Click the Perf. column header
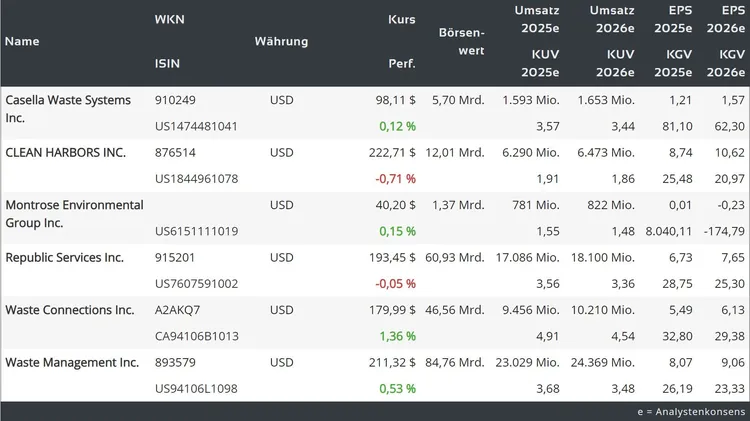Image resolution: width=750 pixels, height=421 pixels. [x=402, y=63]
